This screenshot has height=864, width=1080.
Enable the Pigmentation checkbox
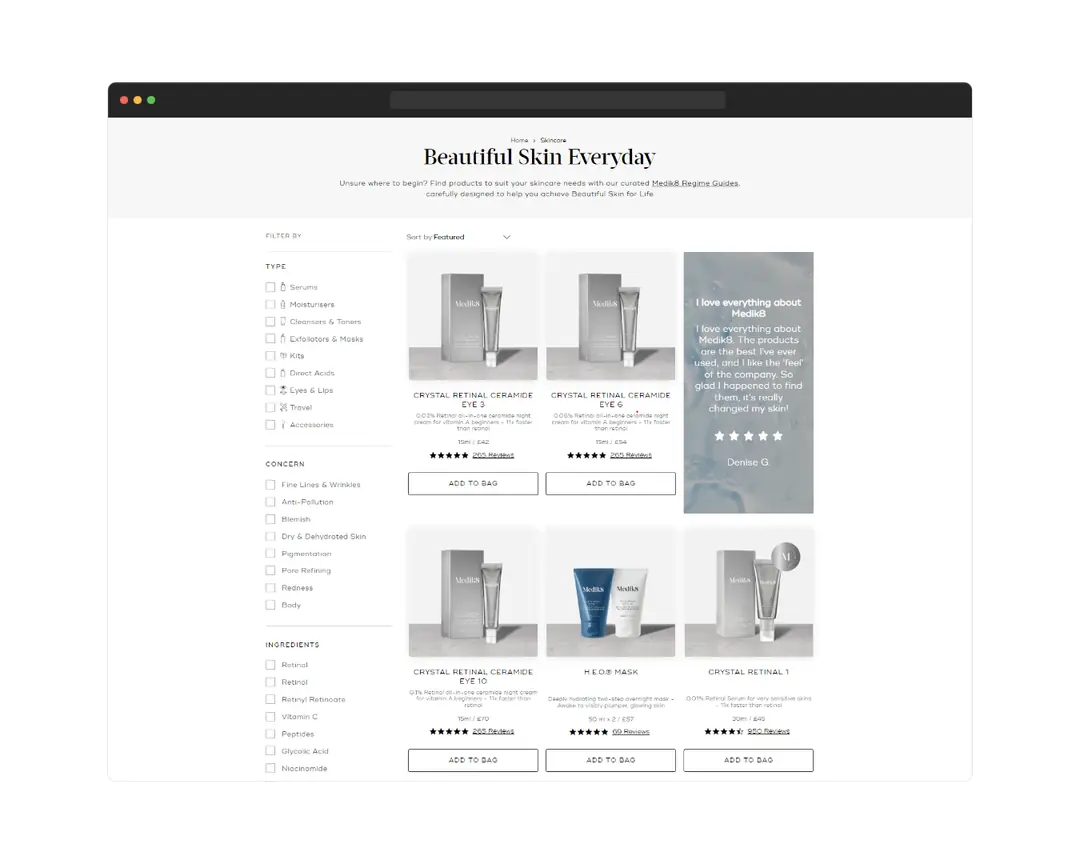[x=270, y=553]
